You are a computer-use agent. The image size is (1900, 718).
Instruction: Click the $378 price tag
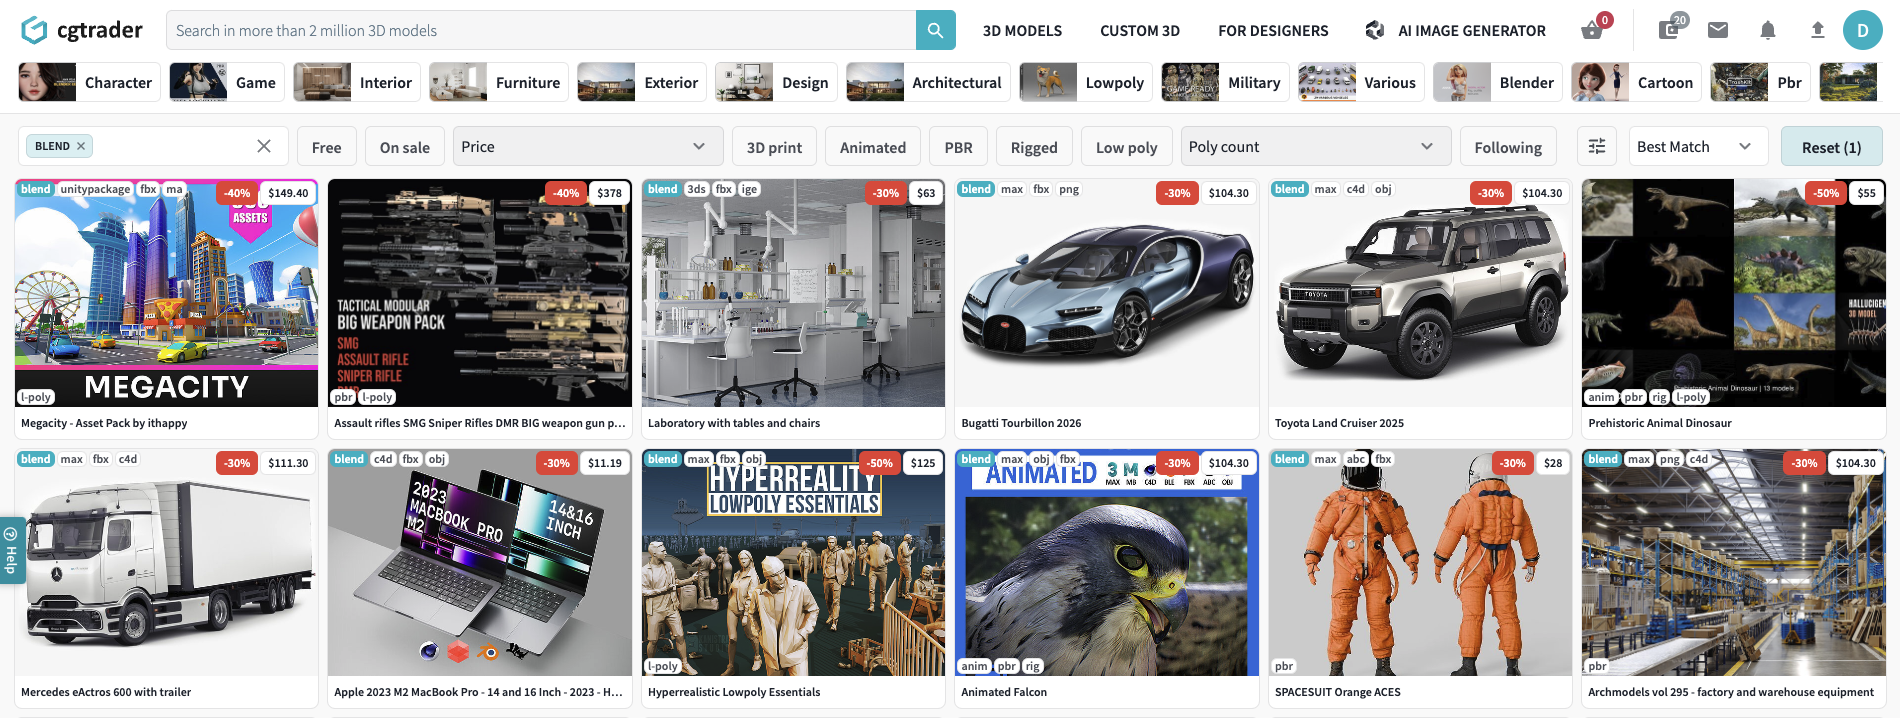pyautogui.click(x=609, y=193)
